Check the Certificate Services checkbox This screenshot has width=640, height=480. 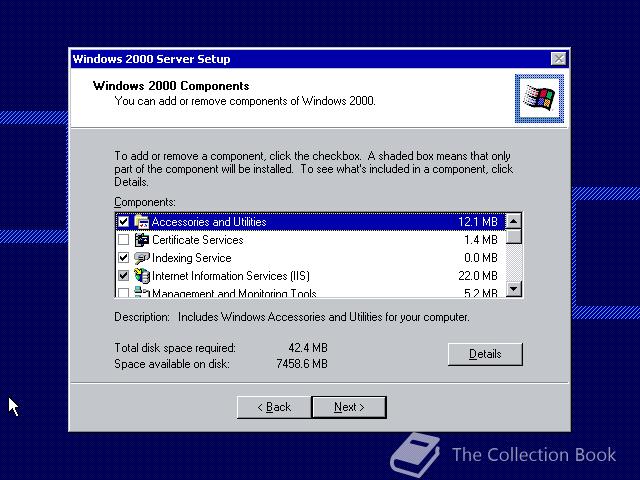123,240
